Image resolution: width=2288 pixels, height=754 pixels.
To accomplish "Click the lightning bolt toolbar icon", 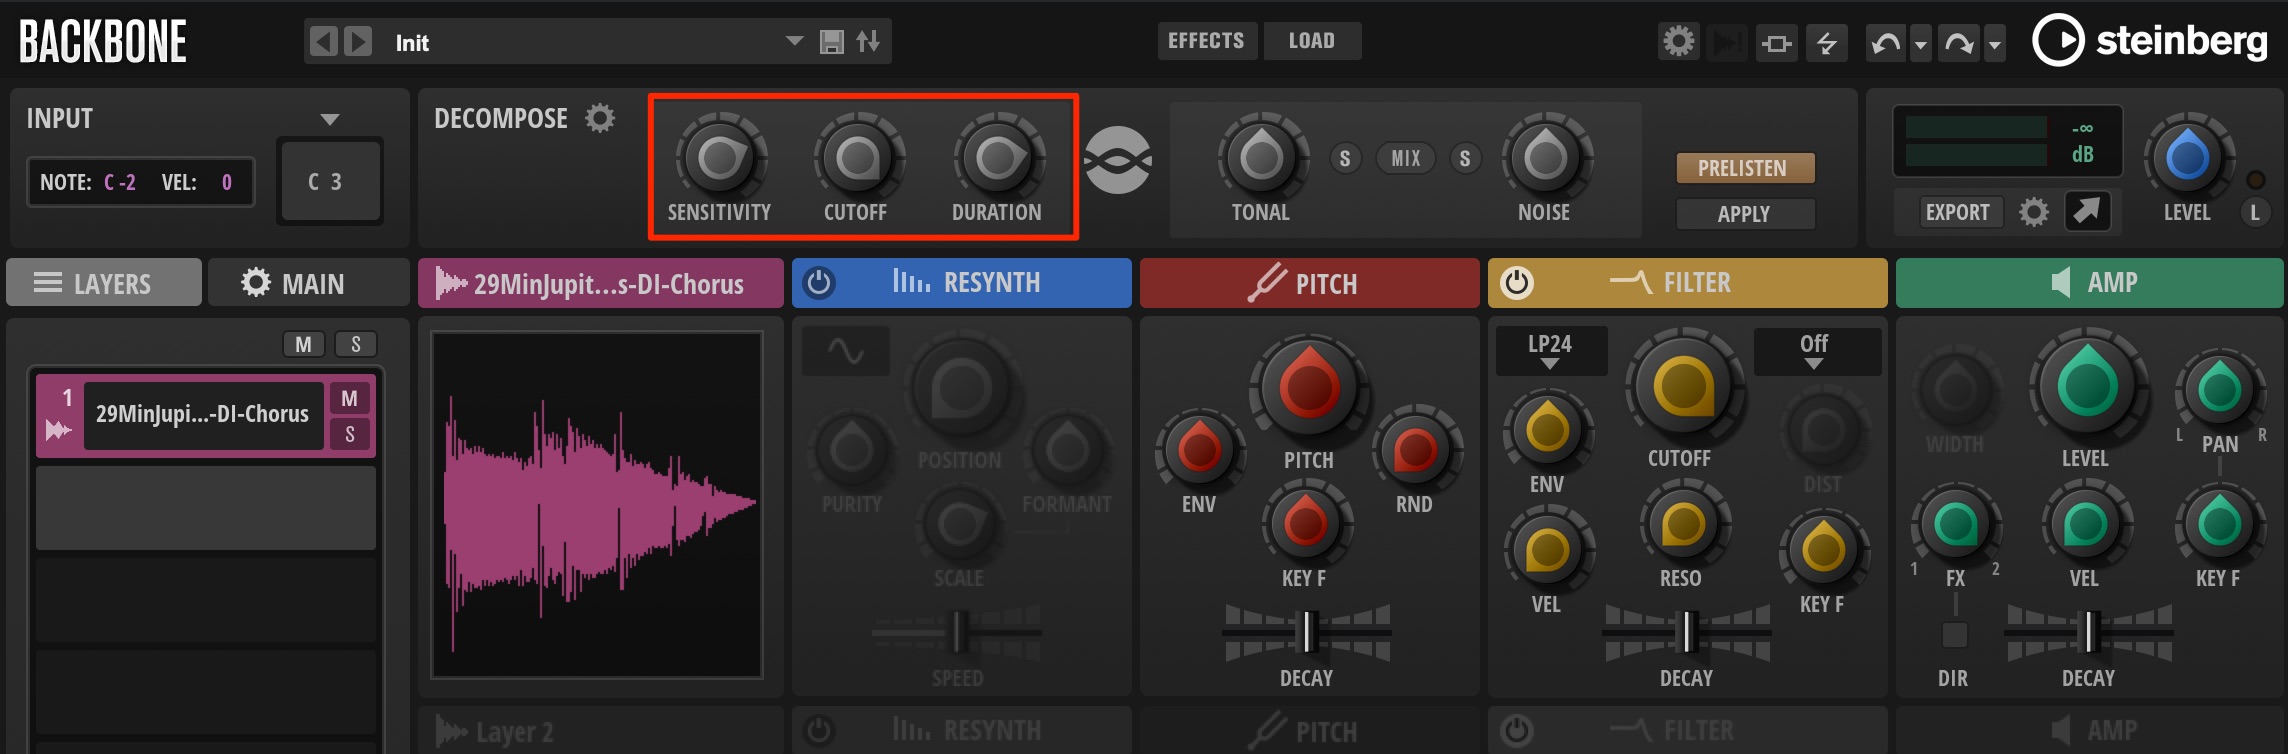I will (x=1827, y=44).
